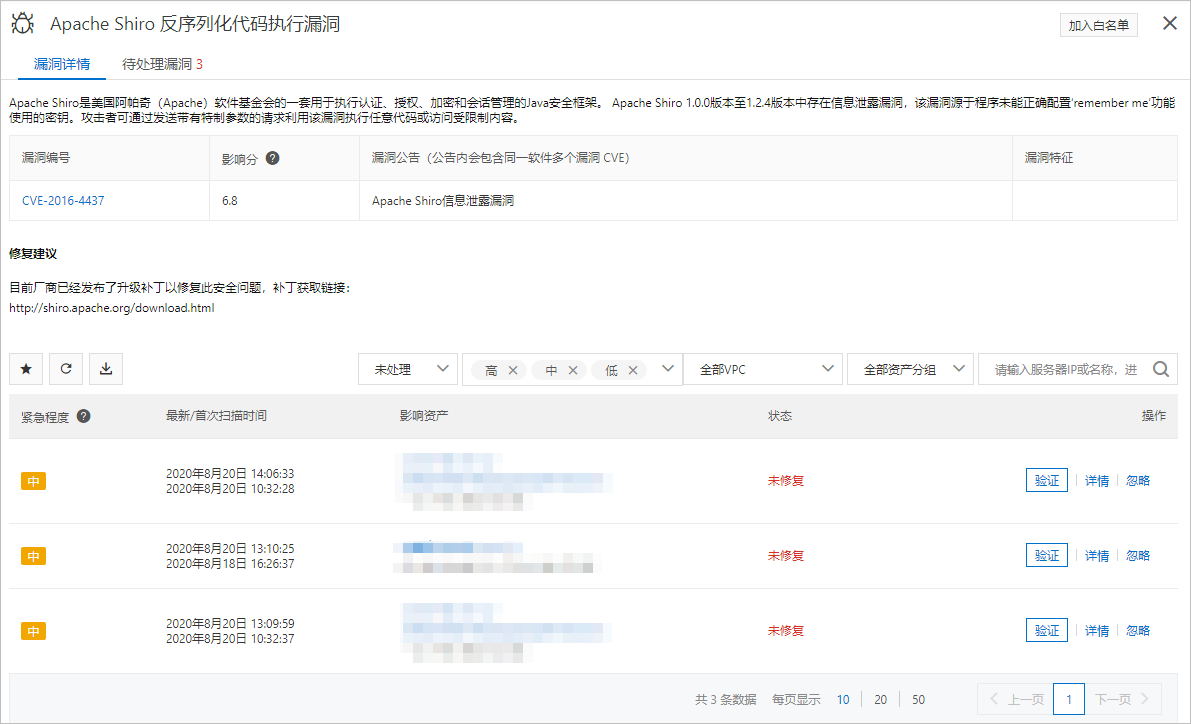Open the 全部VPC dropdown

click(763, 369)
